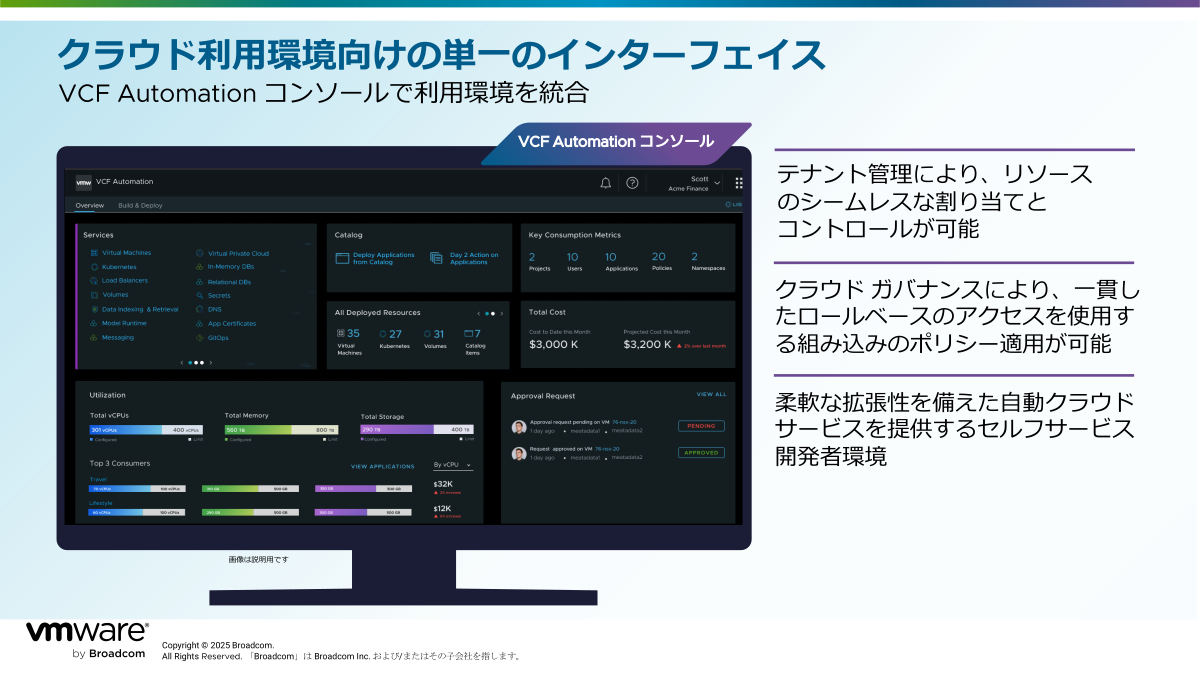Go to previous Services page arrow
The height and width of the screenshot is (675, 1200).
181,363
